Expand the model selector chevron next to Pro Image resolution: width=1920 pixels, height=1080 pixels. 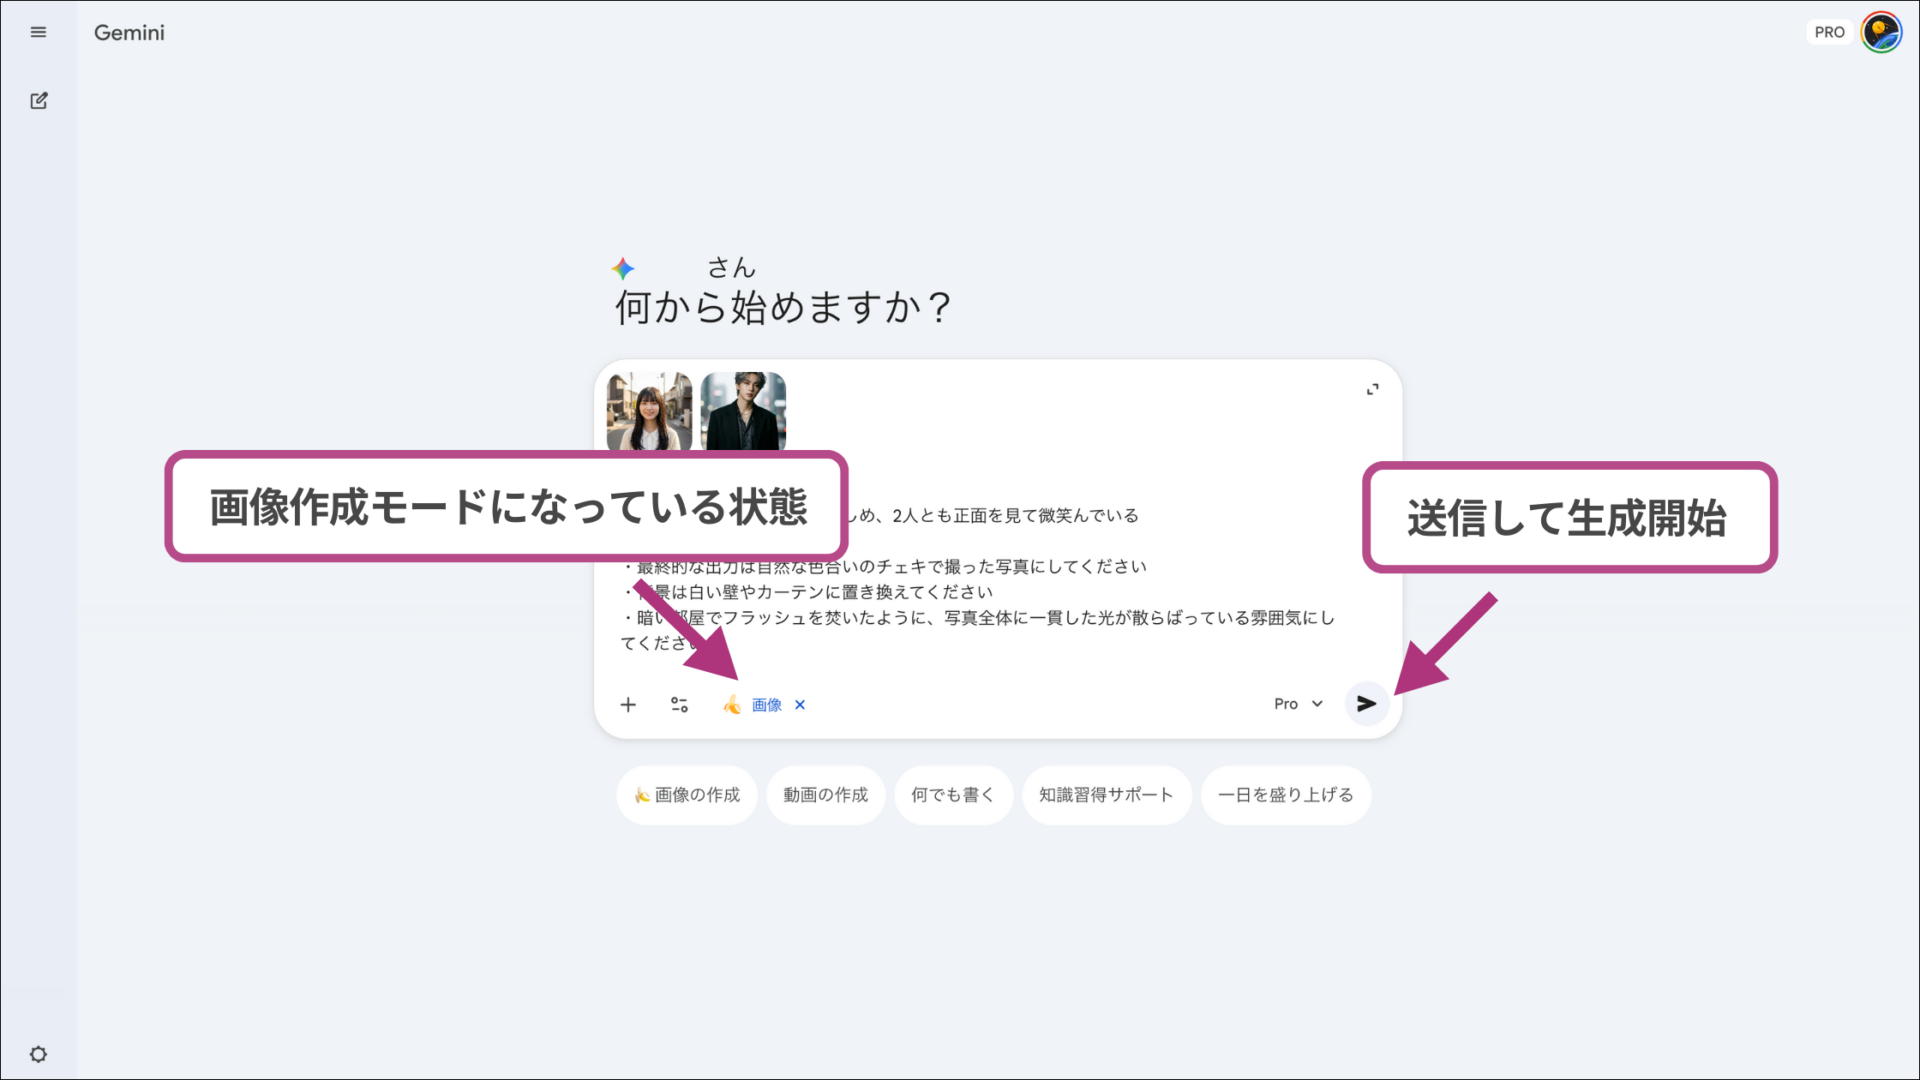coord(1315,703)
